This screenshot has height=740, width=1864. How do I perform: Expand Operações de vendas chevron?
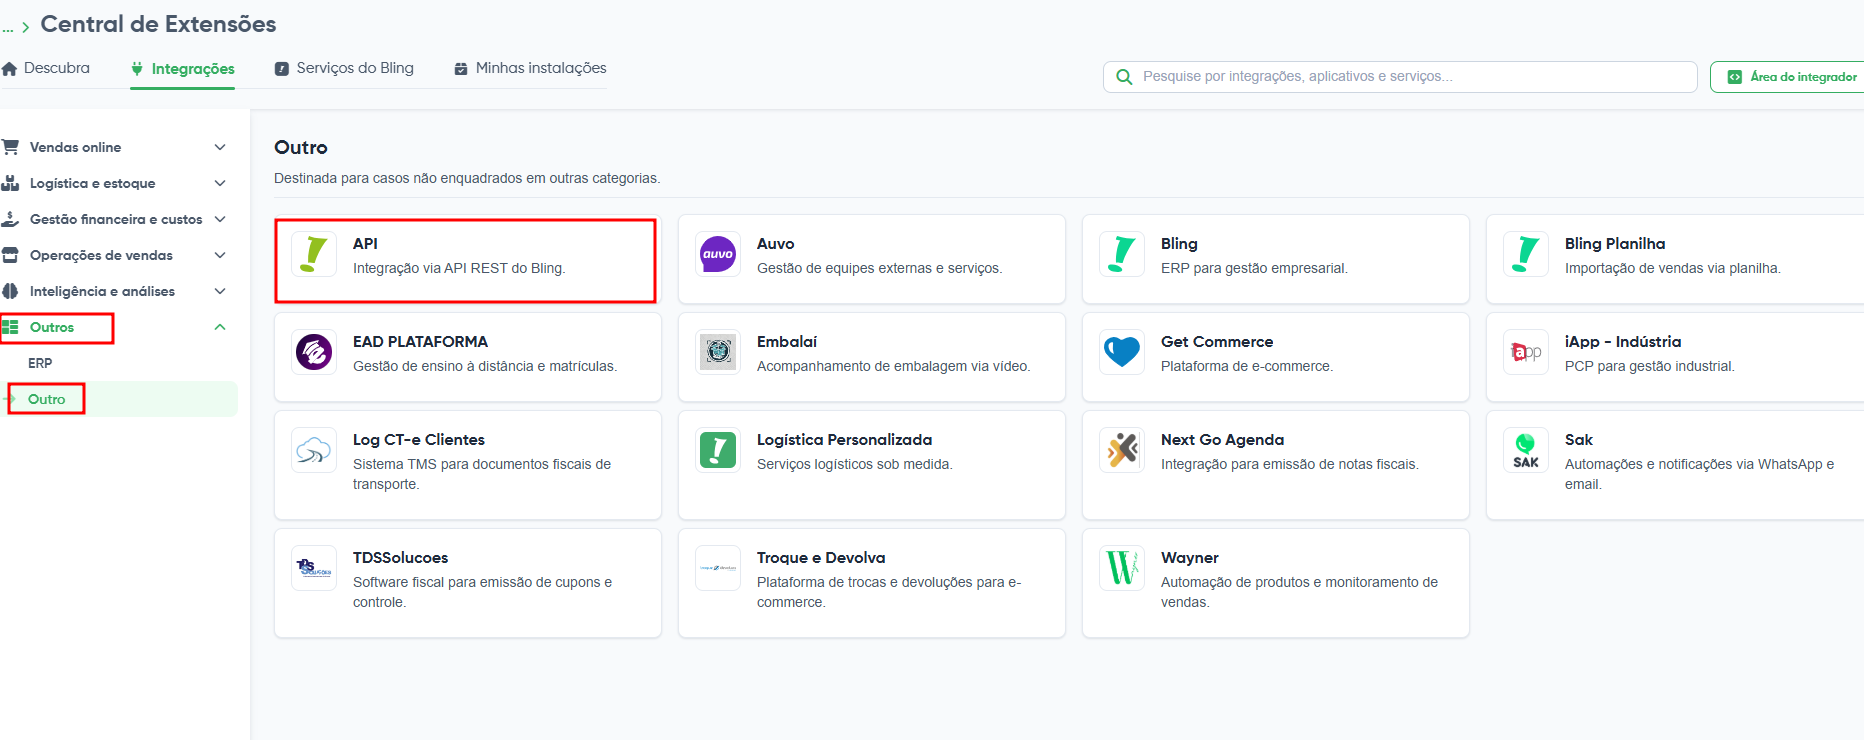click(220, 255)
